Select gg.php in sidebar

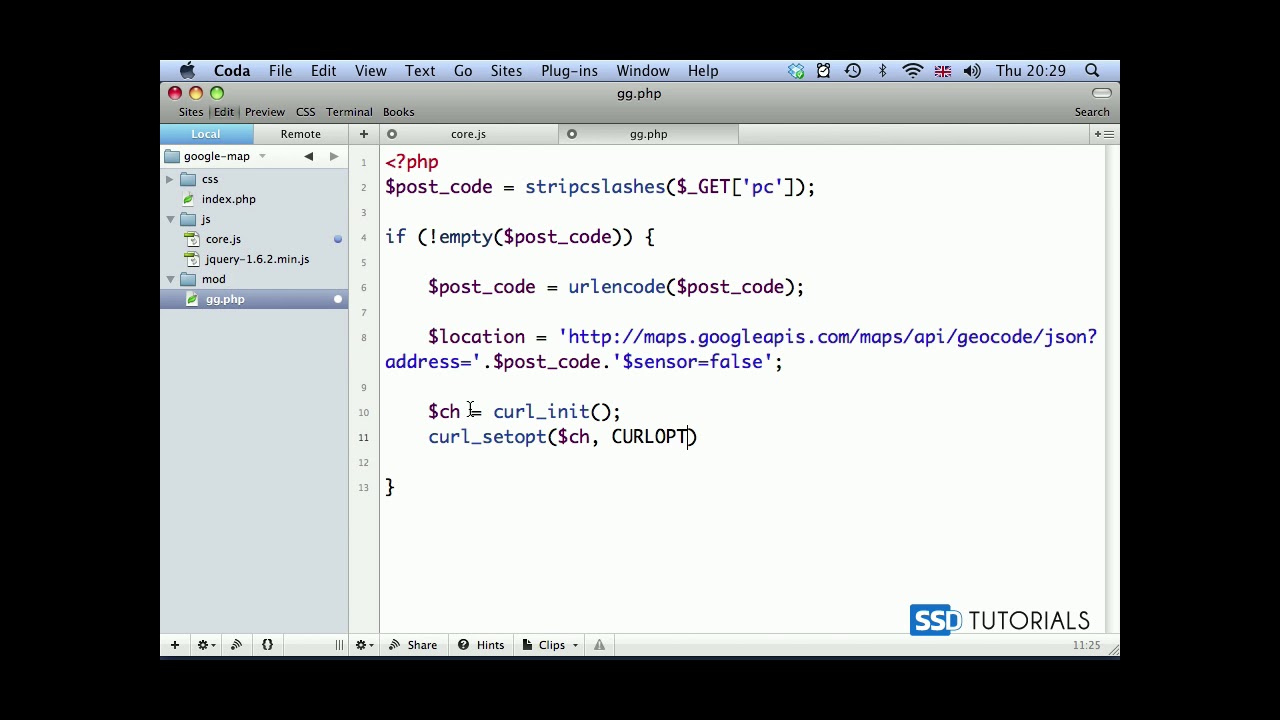(225, 299)
